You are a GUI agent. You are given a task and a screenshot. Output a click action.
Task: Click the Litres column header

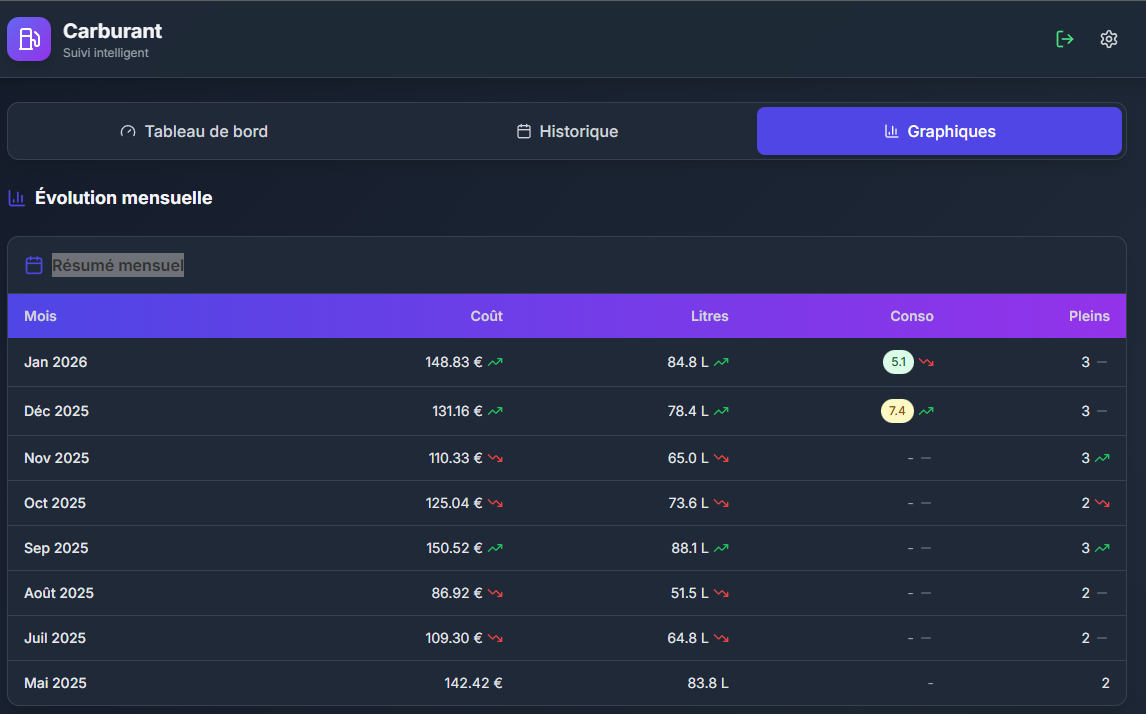pyautogui.click(x=709, y=316)
